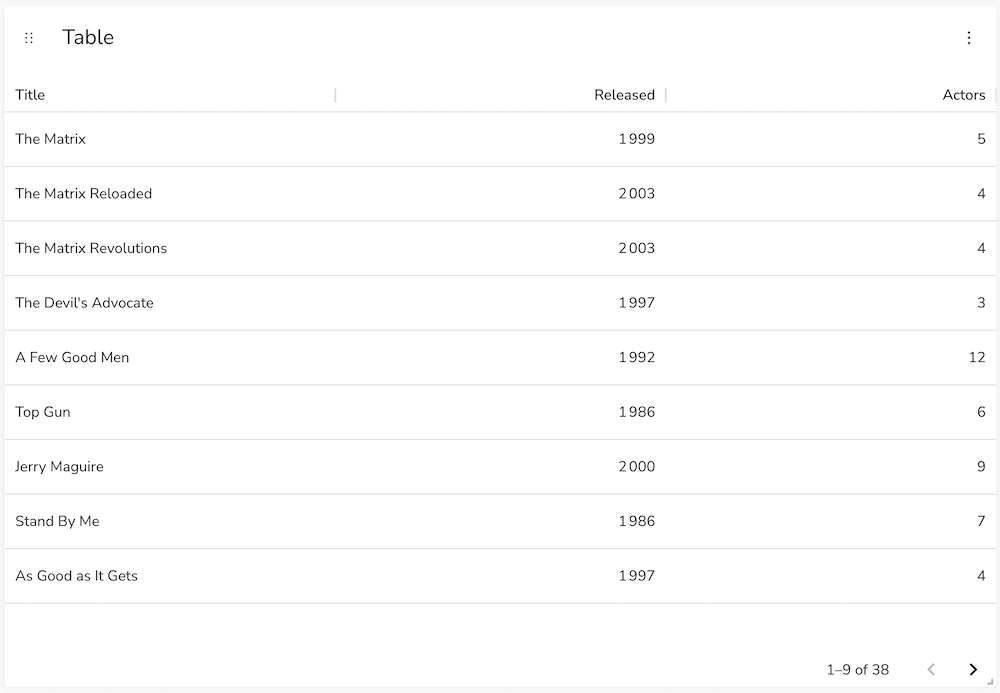Viewport: 1000px width, 693px height.
Task: Click the previous page arrow
Action: 931,669
